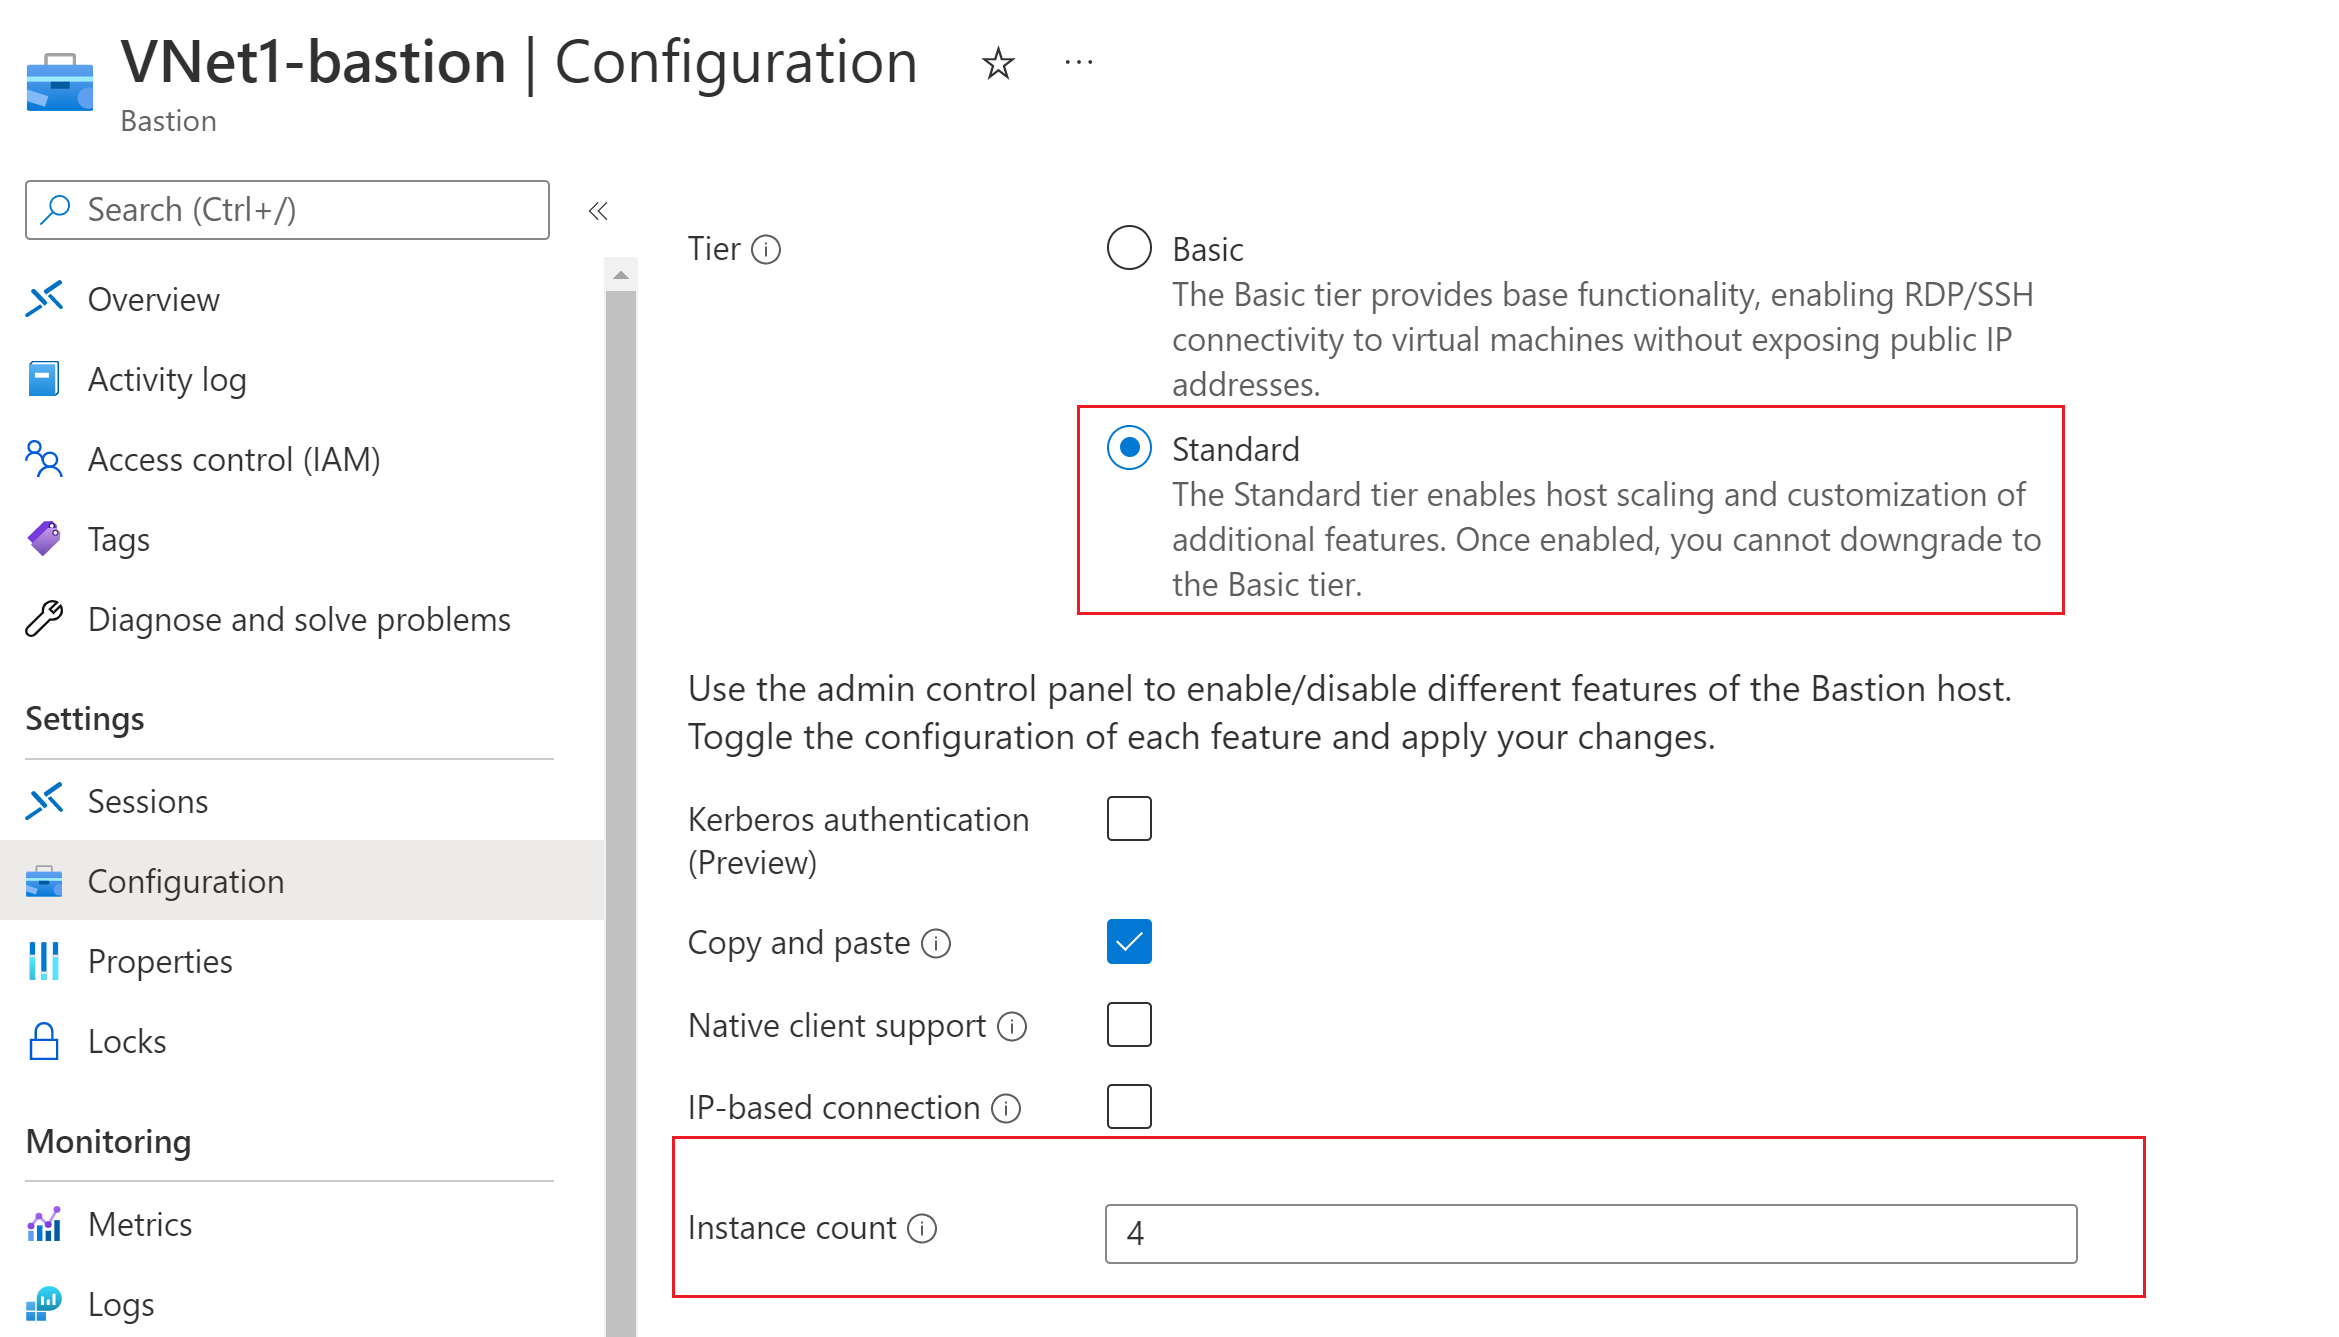The width and height of the screenshot is (2339, 1337).
Task: Click the Native client support info icon
Action: tap(1012, 1026)
